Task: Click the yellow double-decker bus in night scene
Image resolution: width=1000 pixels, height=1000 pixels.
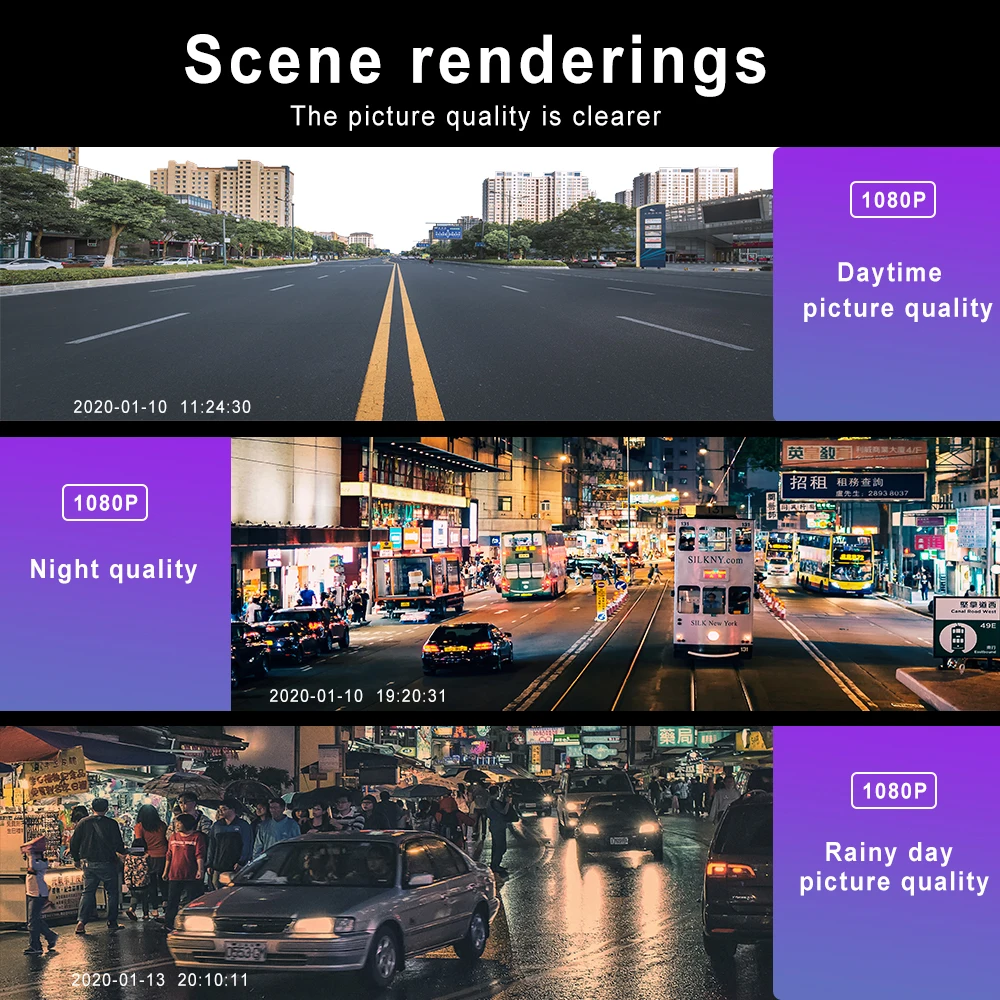Action: pyautogui.click(x=835, y=562)
